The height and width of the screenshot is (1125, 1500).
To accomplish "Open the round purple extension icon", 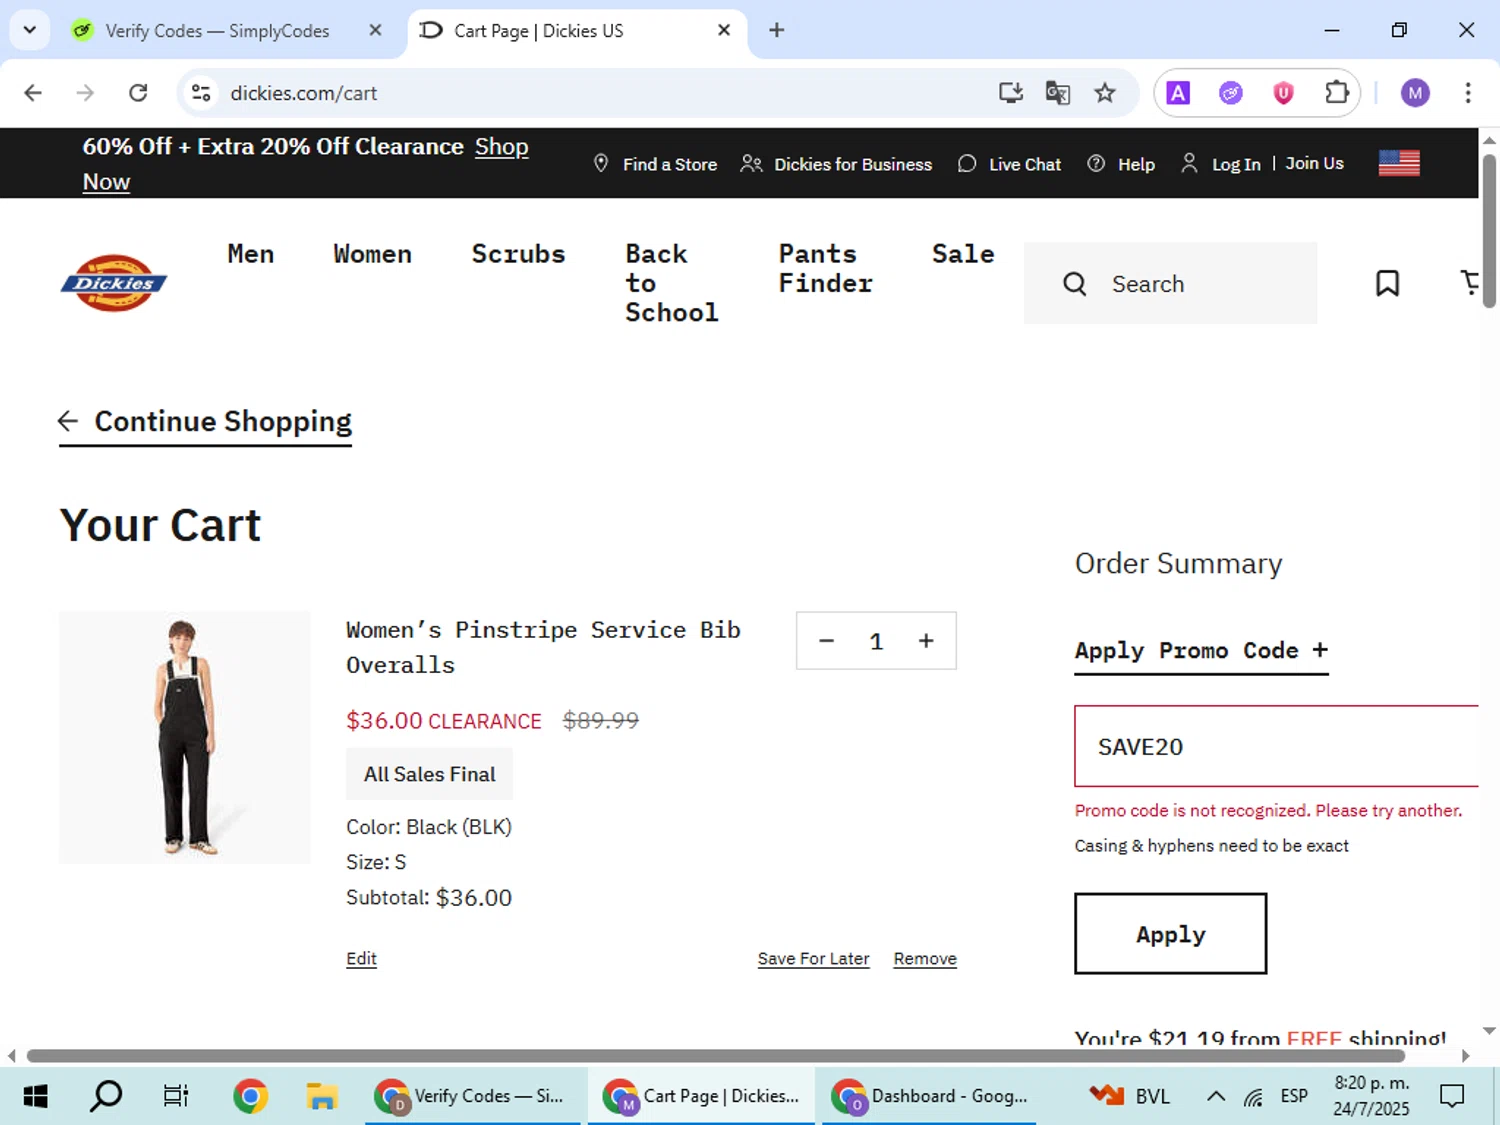I will pyautogui.click(x=1231, y=93).
